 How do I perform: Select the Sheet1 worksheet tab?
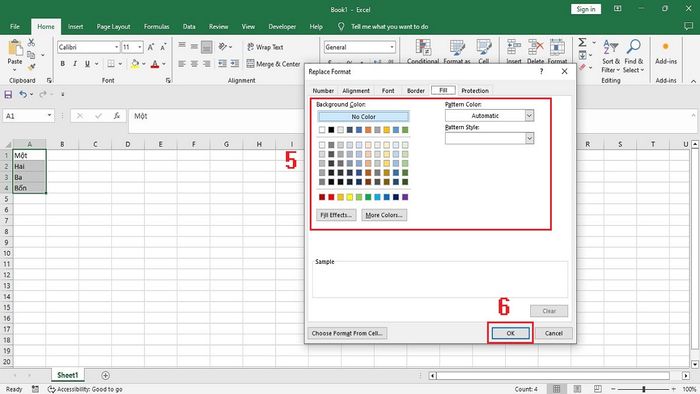67,375
